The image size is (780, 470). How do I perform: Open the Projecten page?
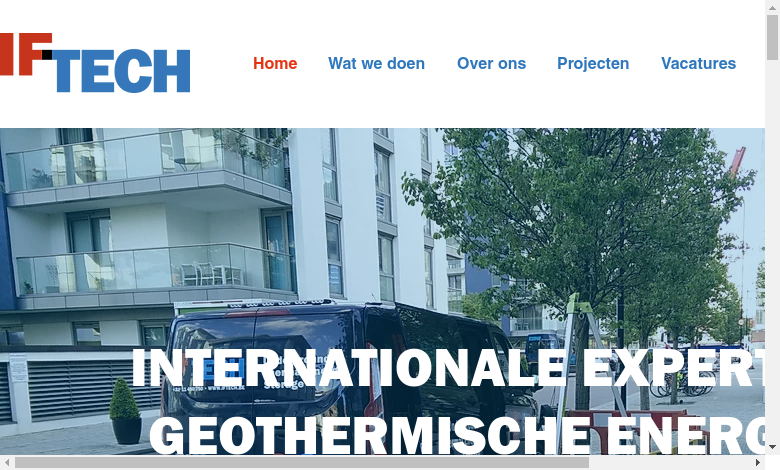click(593, 63)
